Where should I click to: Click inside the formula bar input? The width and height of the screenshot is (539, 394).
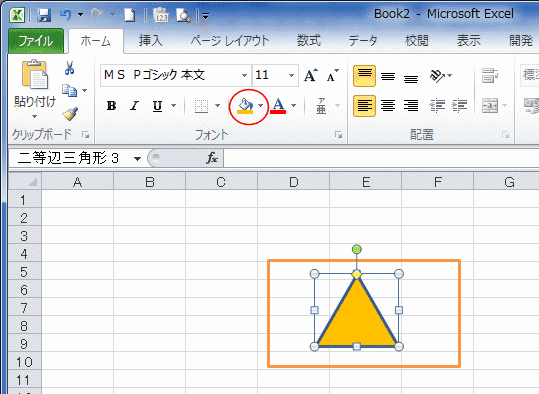381,158
